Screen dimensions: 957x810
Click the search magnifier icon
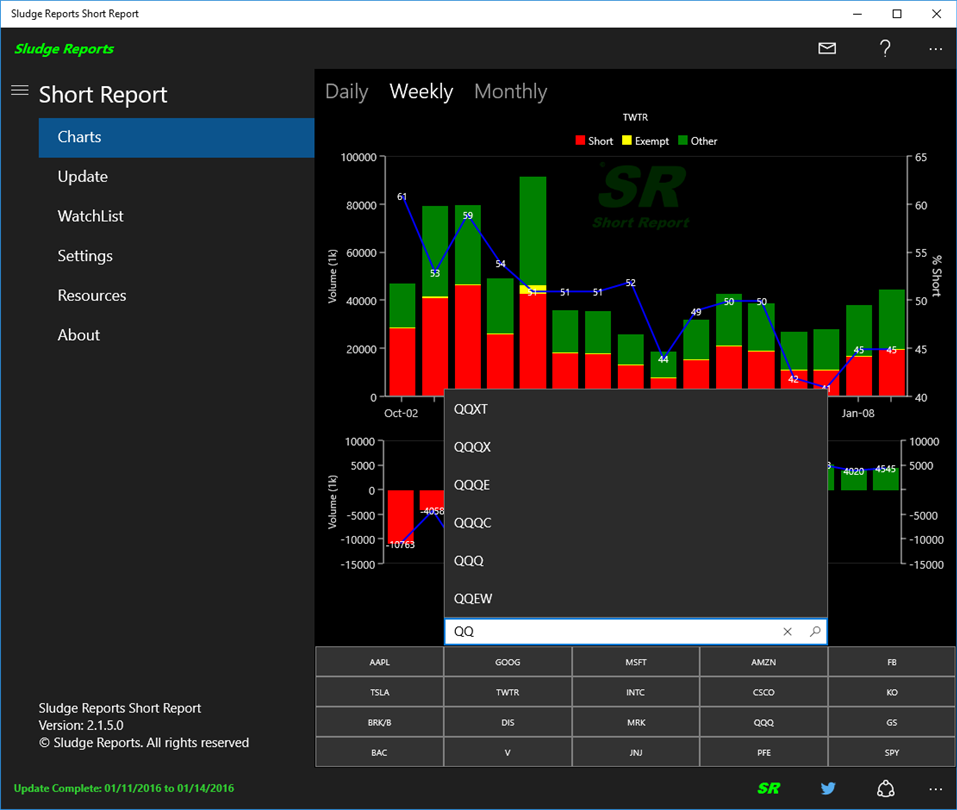pyautogui.click(x=815, y=632)
